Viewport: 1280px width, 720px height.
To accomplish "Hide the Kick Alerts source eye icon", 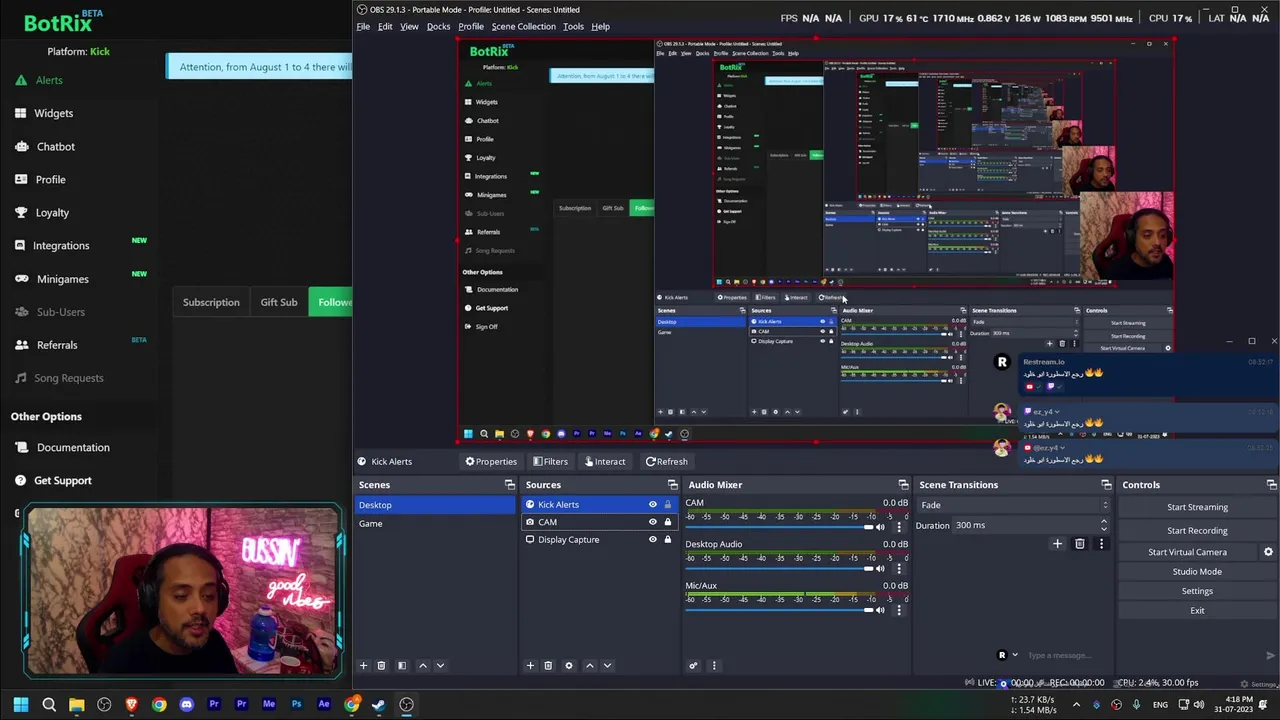I will 653,505.
